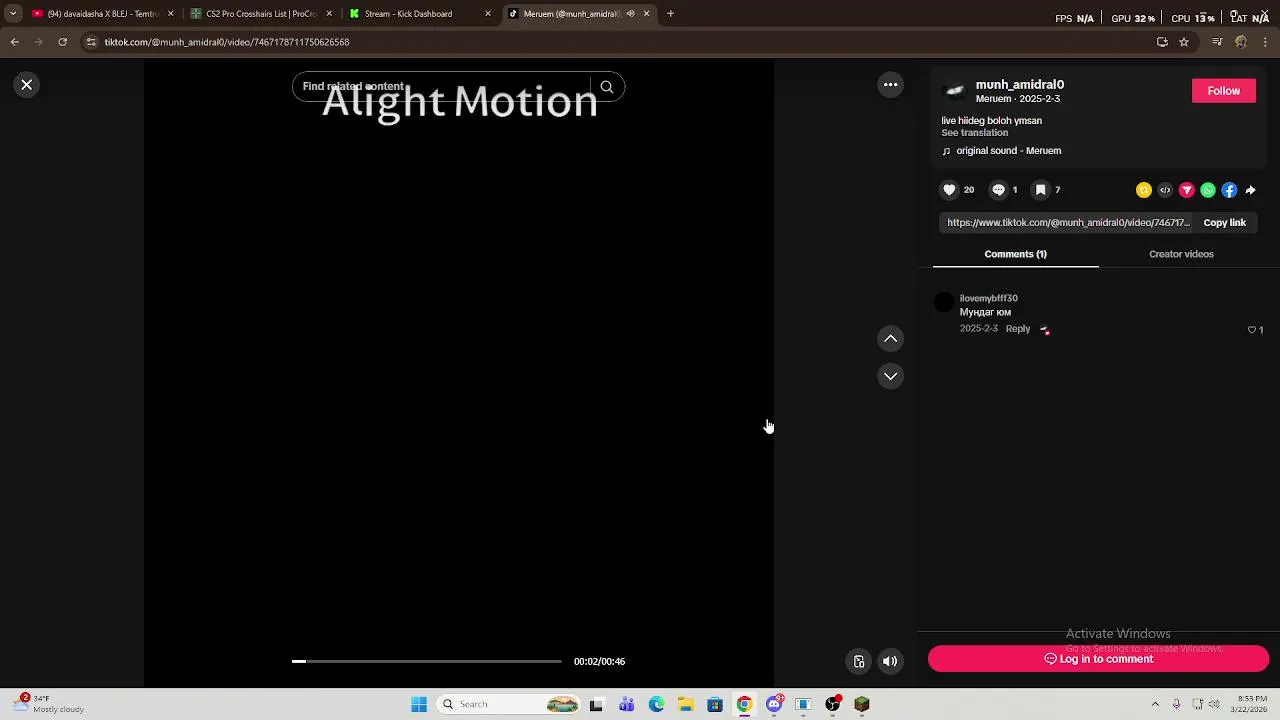Reload the TikTok page
This screenshot has height=720, width=1280.
point(62,42)
